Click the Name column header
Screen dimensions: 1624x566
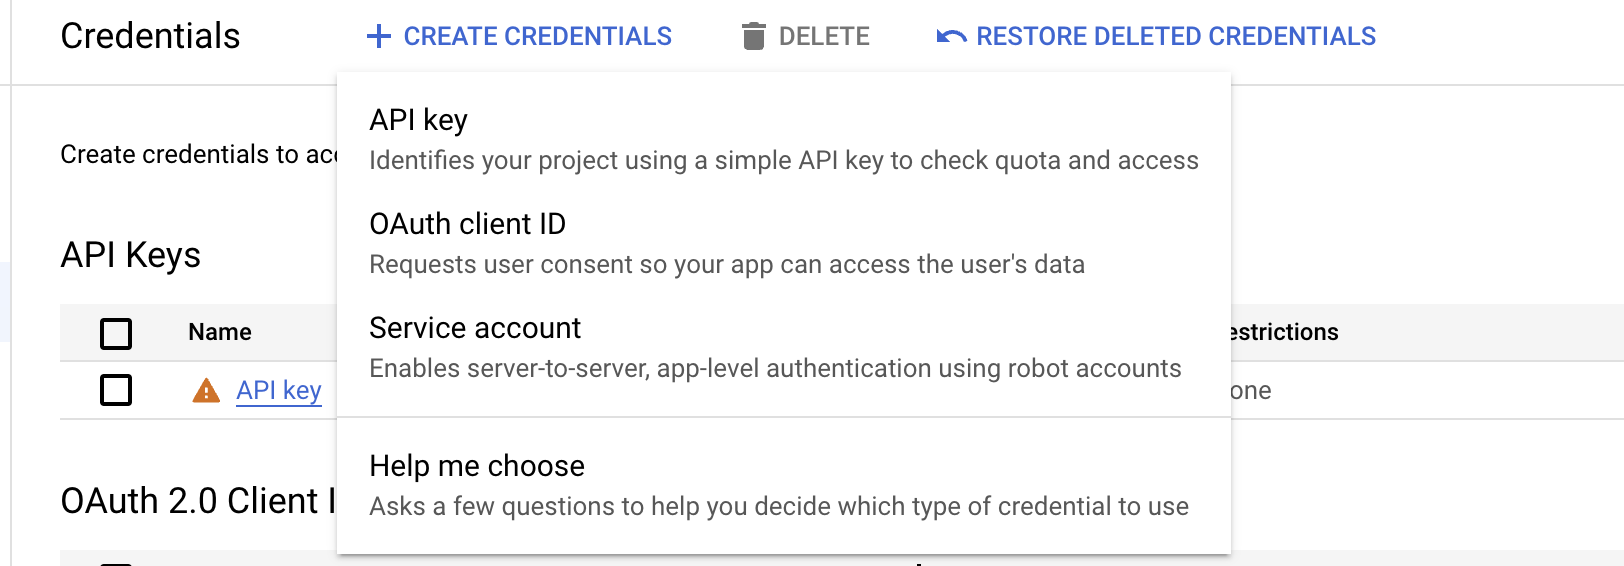220,332
